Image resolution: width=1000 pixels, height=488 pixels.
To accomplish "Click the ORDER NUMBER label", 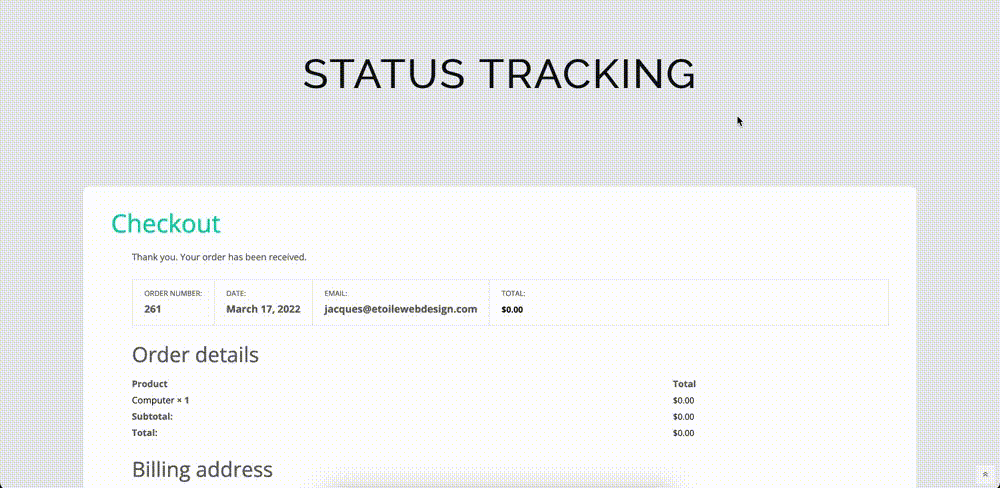I will click(173, 293).
